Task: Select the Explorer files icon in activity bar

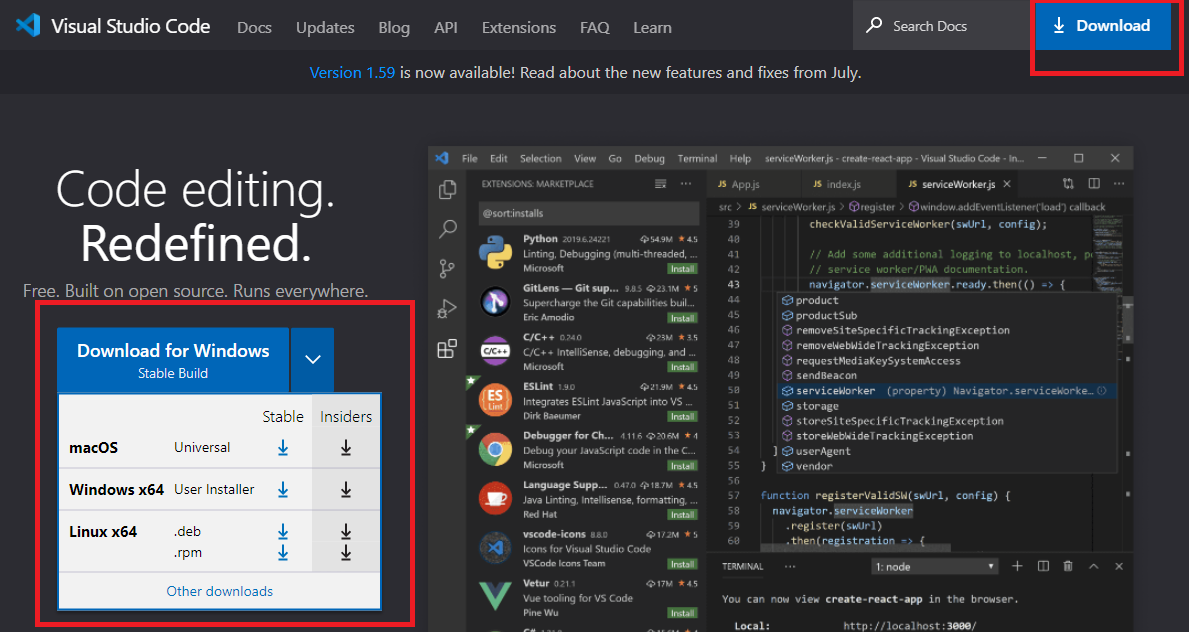Action: coord(447,189)
